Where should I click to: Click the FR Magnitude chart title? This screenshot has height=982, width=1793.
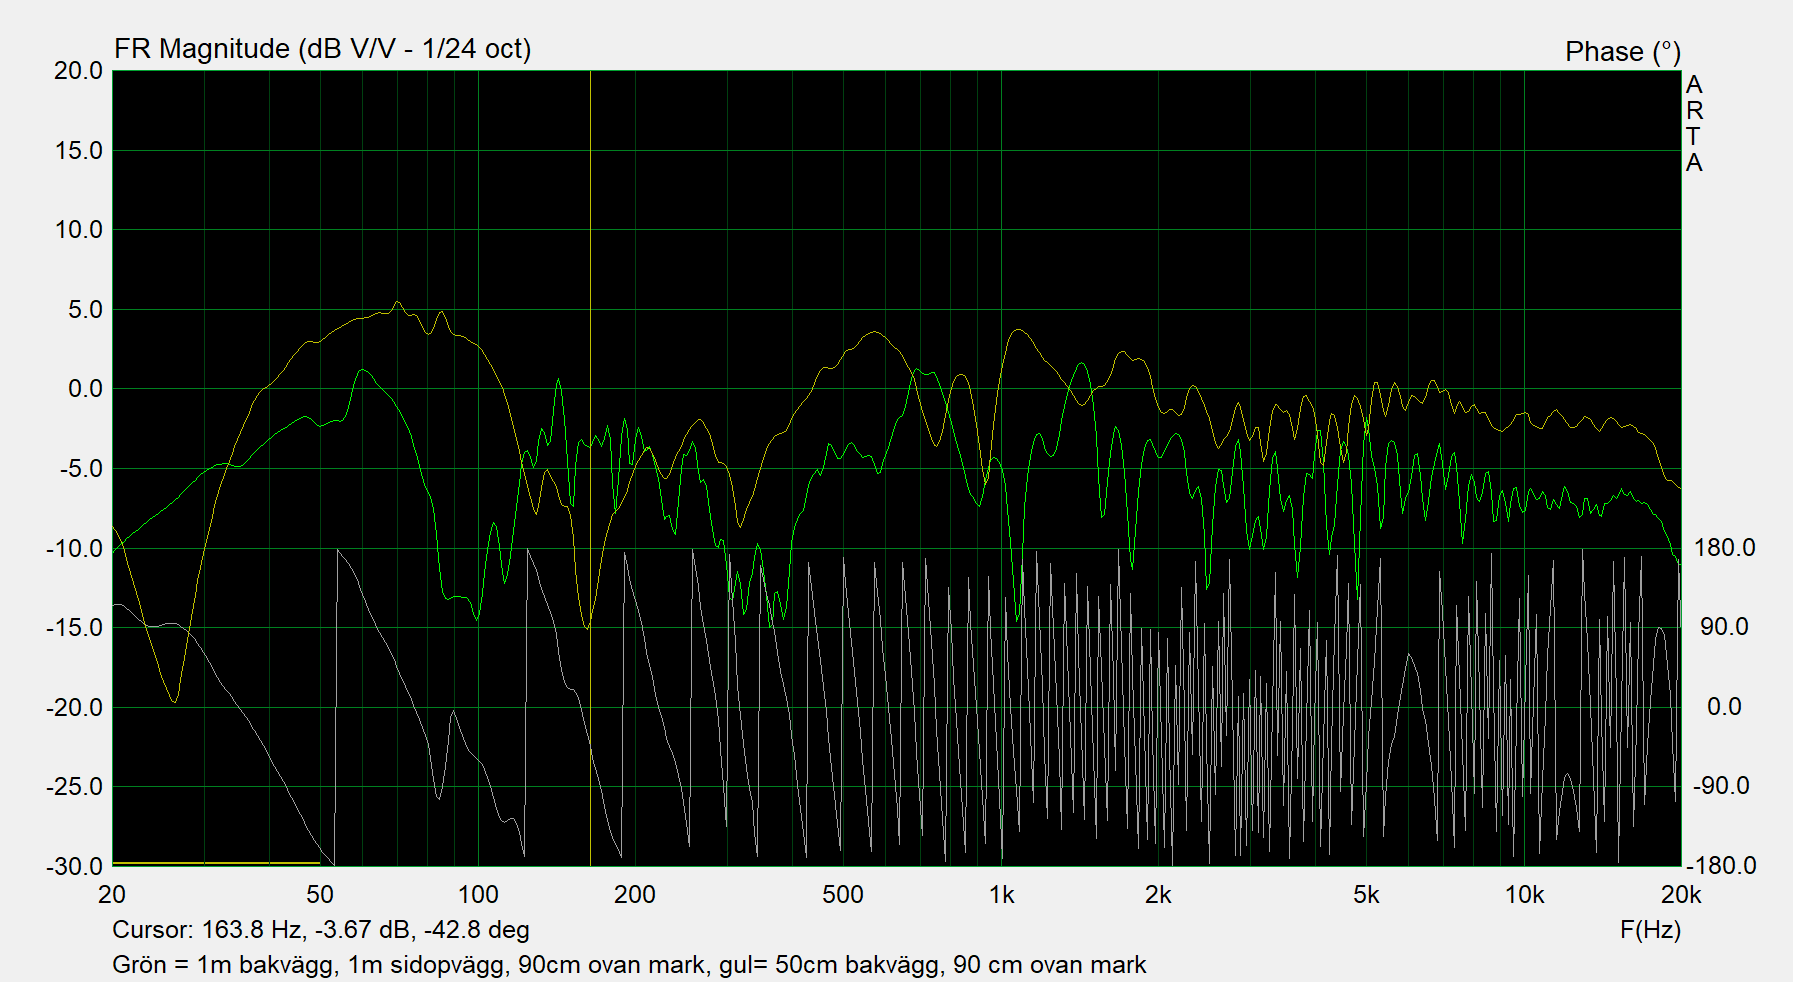tap(322, 49)
